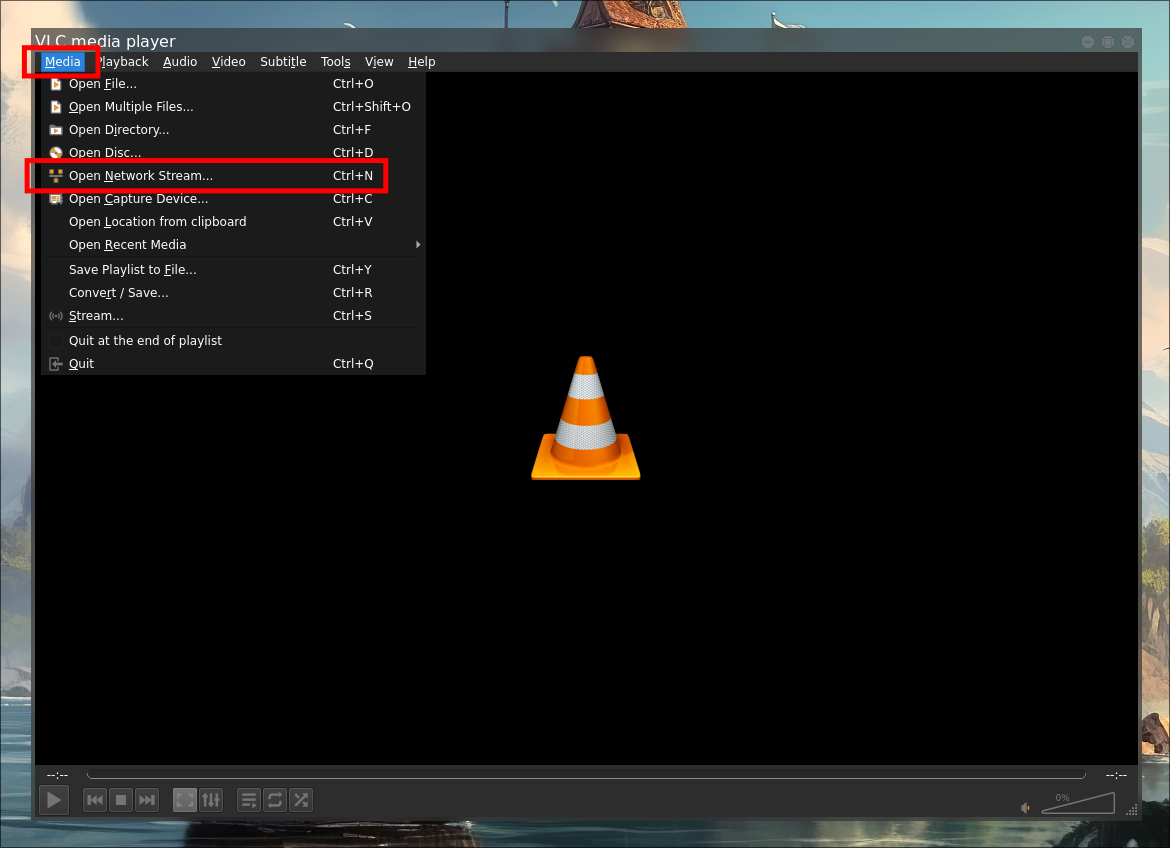The width and height of the screenshot is (1170, 848).
Task: Skip to next media track
Action: (147, 800)
